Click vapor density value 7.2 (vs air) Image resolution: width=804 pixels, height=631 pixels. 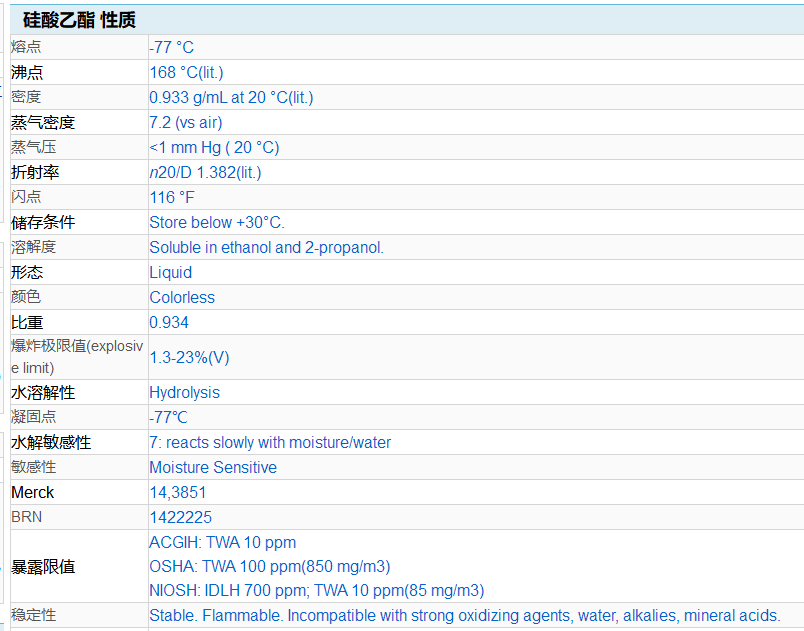tap(185, 122)
